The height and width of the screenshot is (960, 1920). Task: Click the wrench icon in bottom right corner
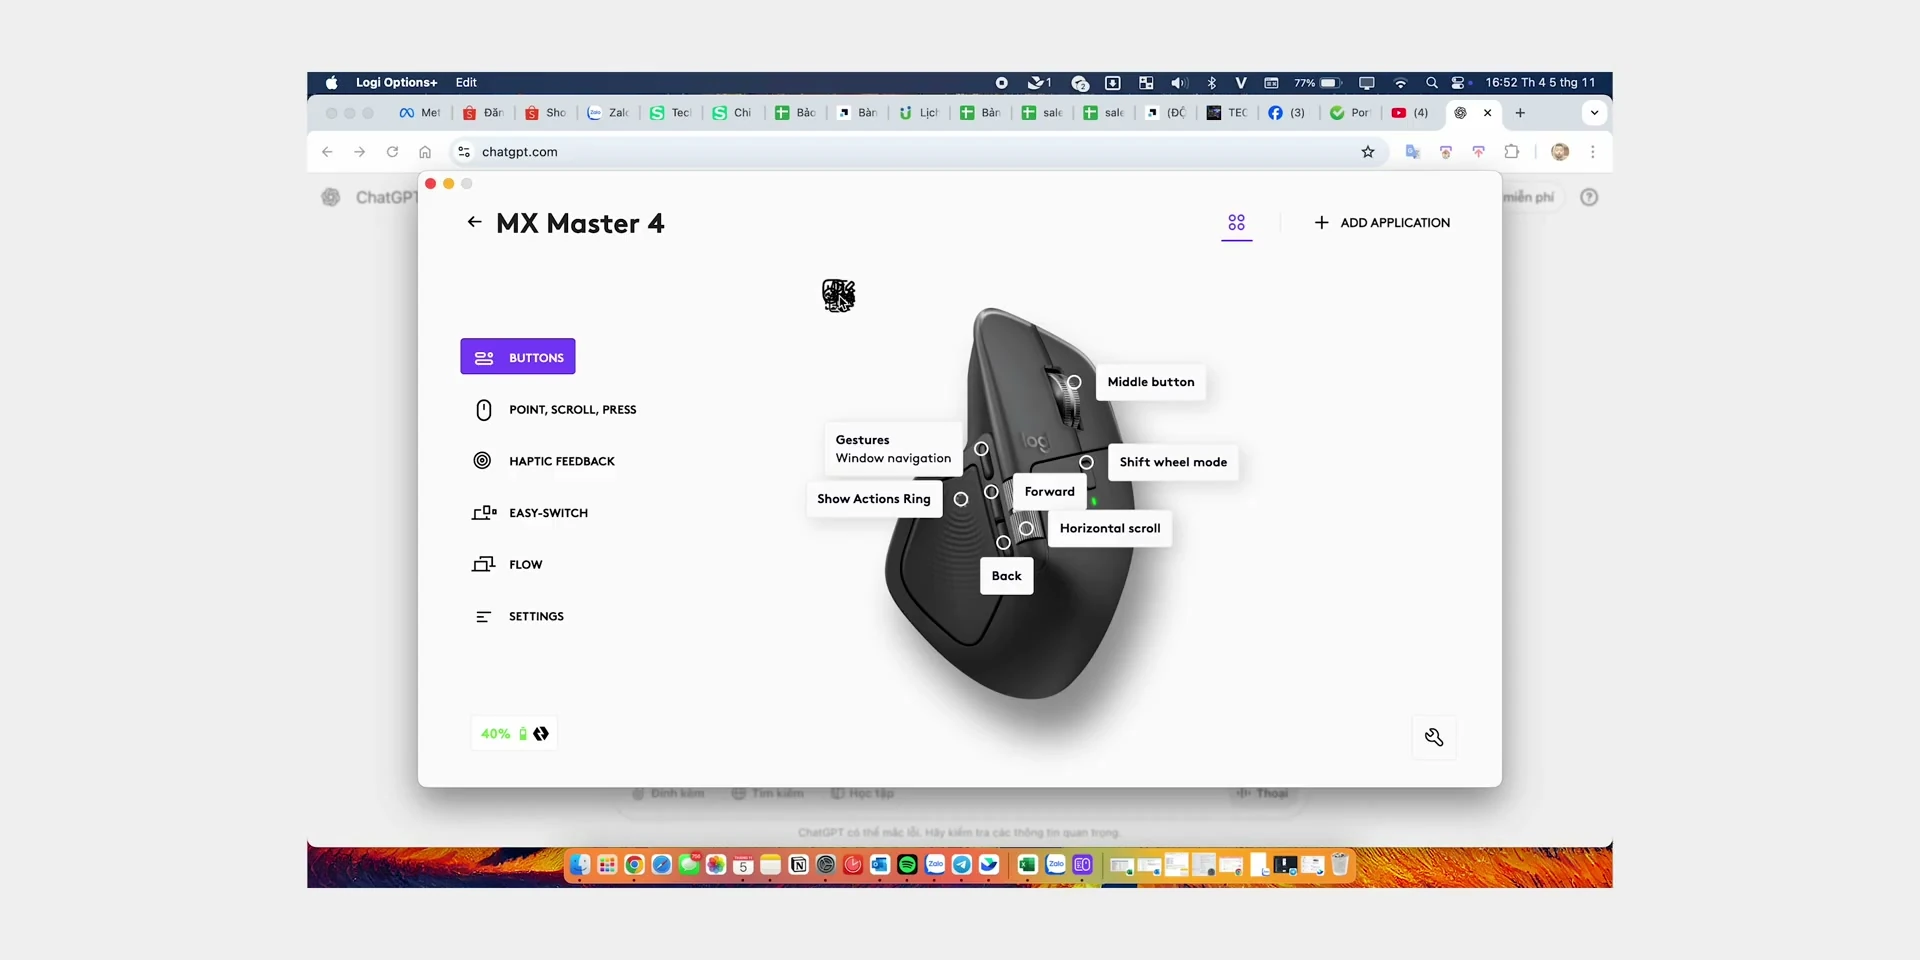click(1434, 737)
